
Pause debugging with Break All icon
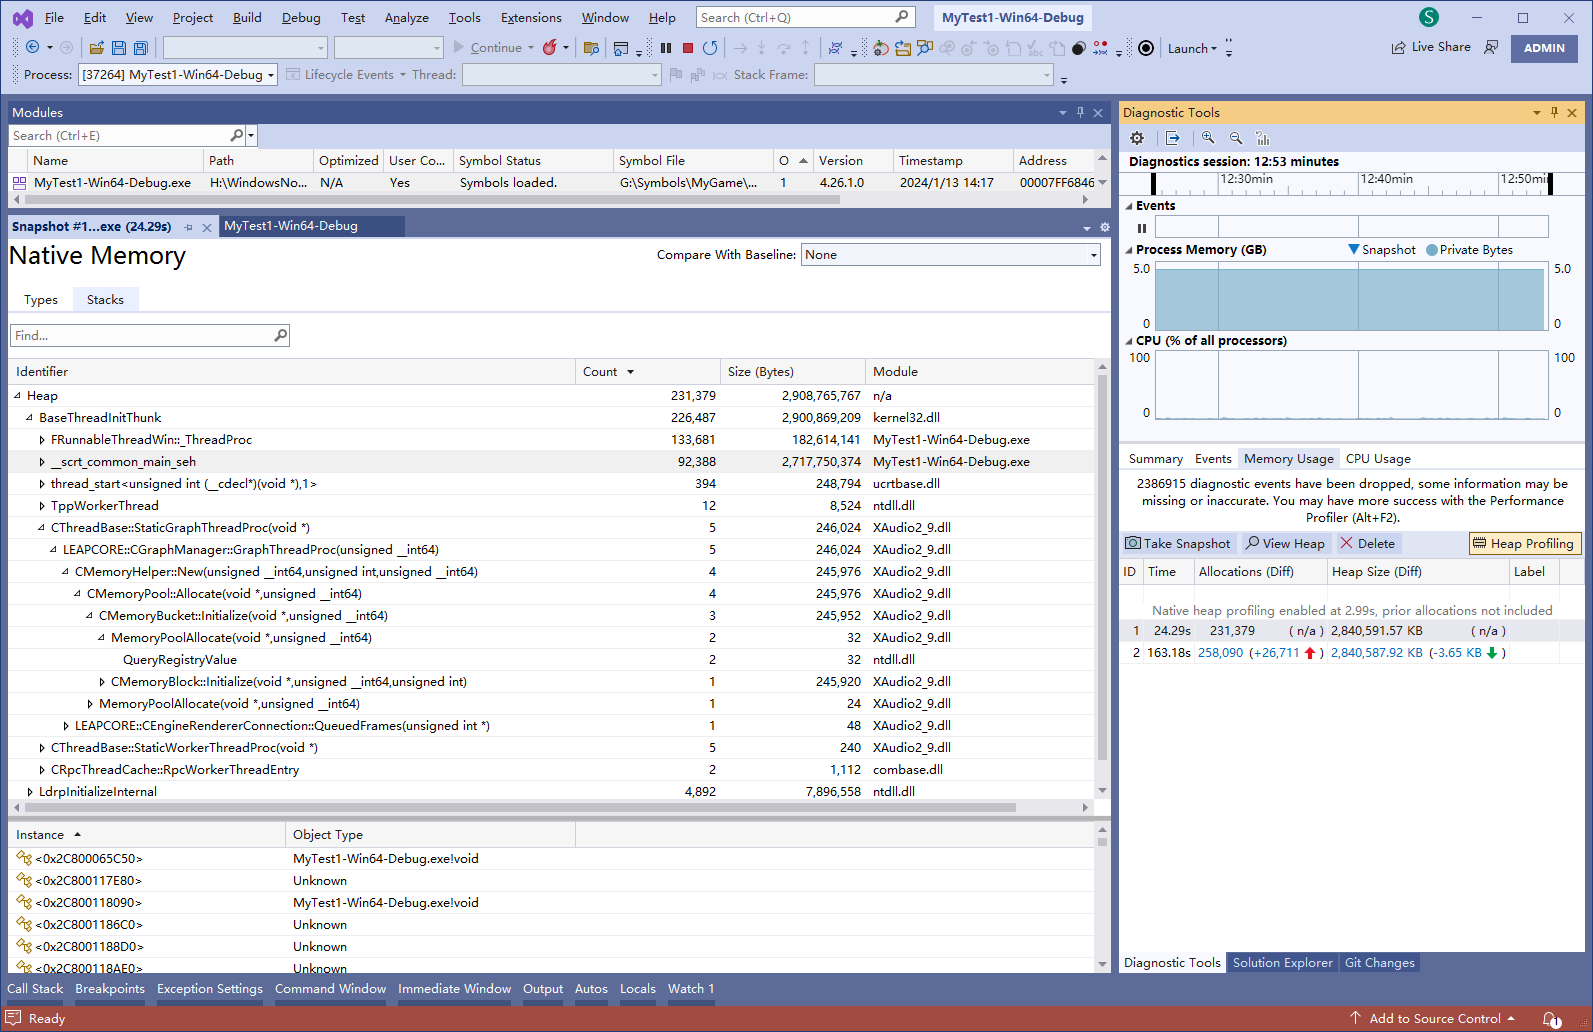click(x=666, y=47)
